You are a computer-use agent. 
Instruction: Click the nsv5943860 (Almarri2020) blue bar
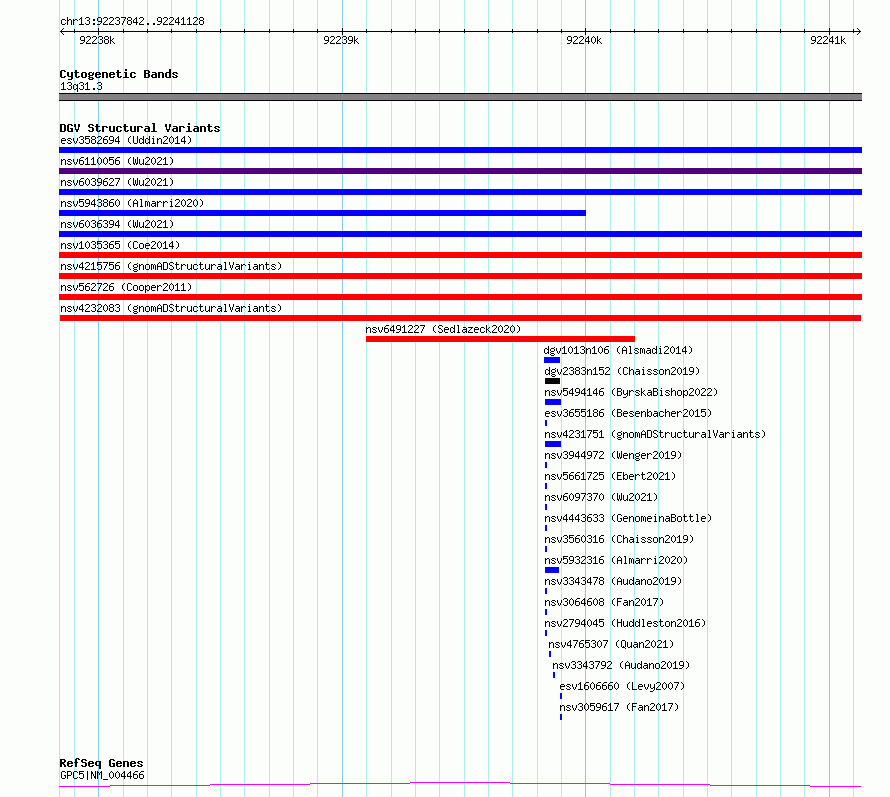tap(322, 213)
